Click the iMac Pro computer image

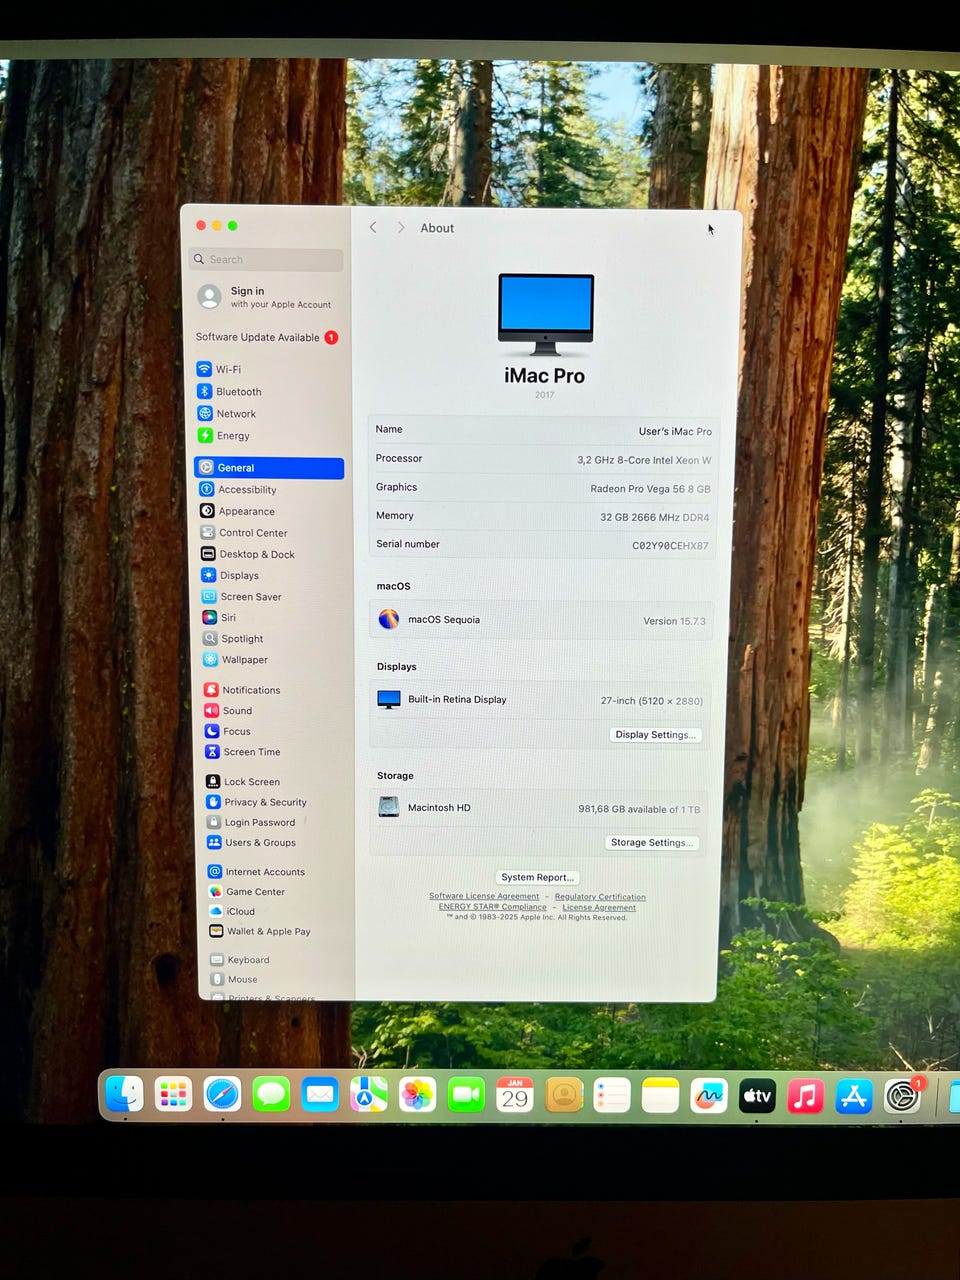click(545, 315)
